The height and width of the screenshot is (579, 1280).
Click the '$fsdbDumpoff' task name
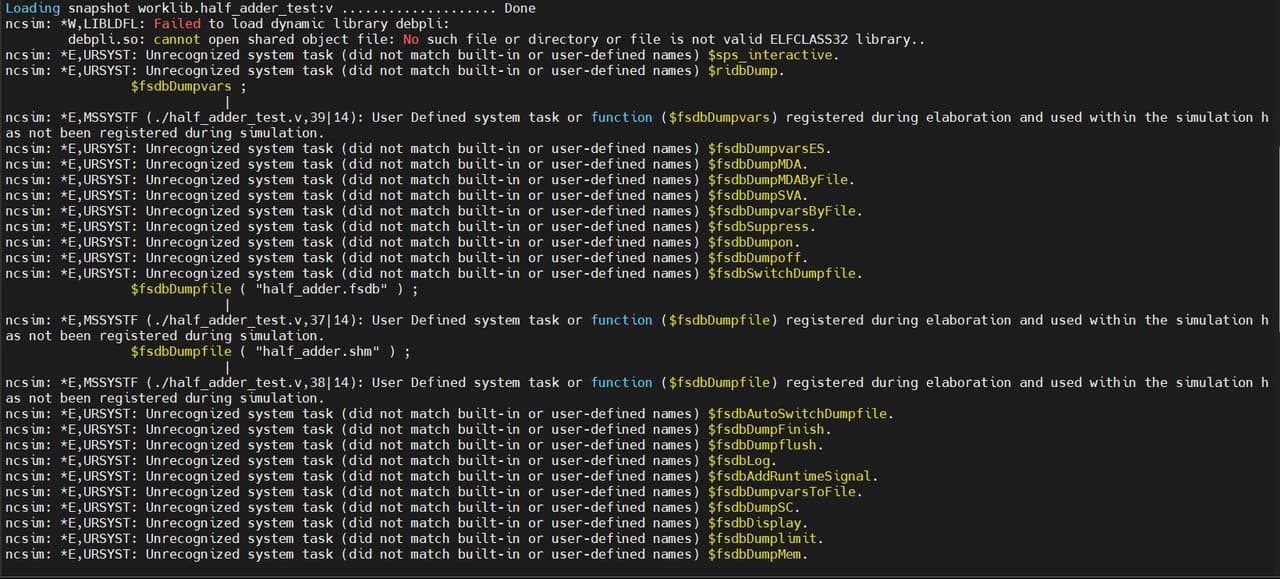click(x=753, y=258)
